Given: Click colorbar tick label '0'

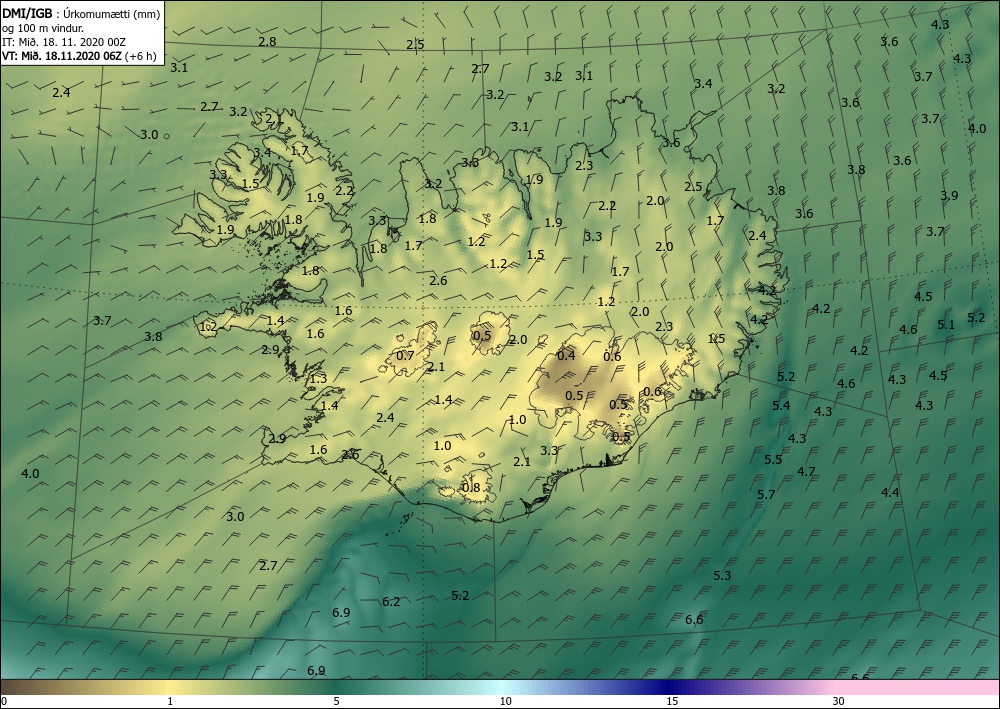Looking at the screenshot, I should [4, 702].
